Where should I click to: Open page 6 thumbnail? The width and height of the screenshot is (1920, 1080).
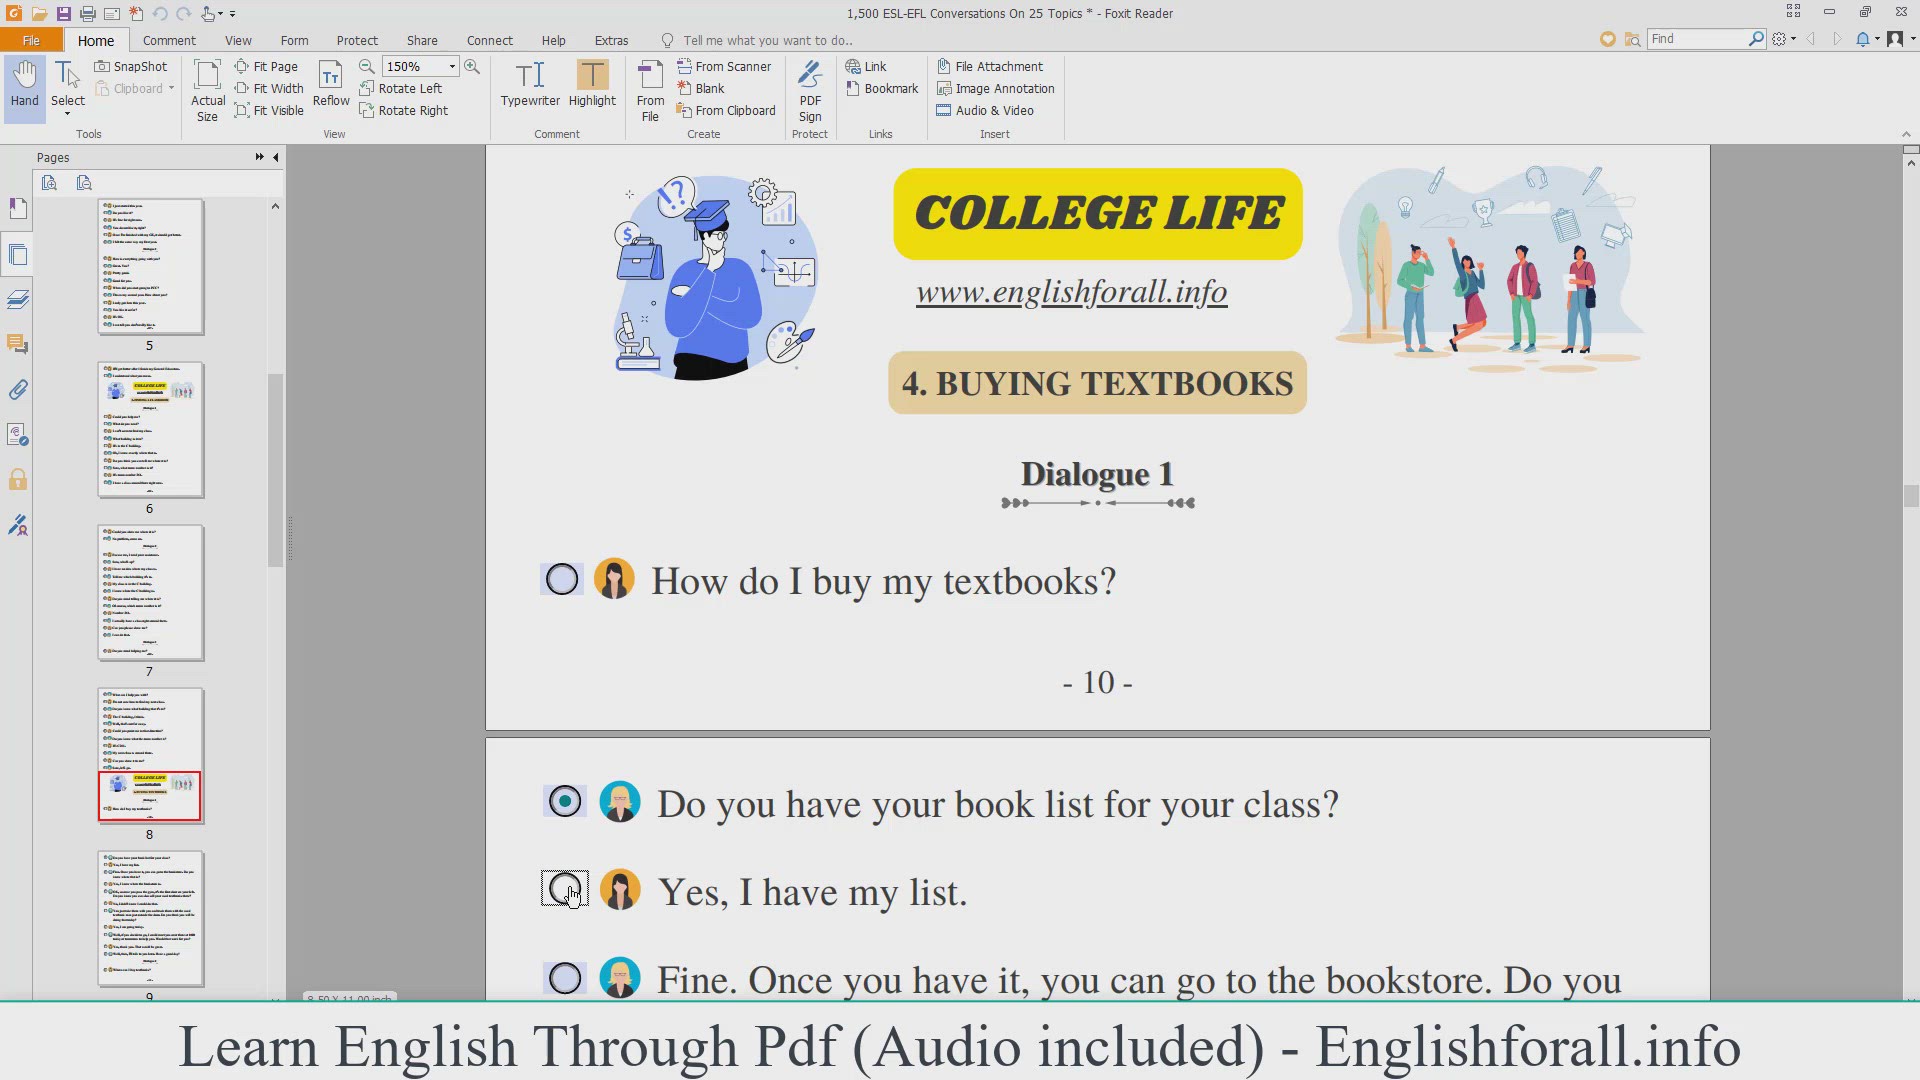[150, 430]
